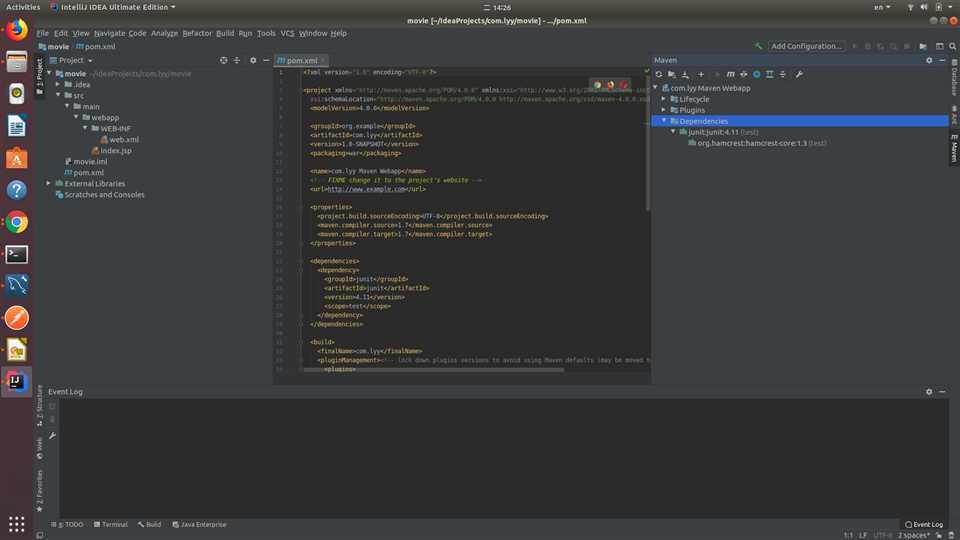This screenshot has width=960, height=540.
Task: Open the Tools menu
Action: (266, 33)
